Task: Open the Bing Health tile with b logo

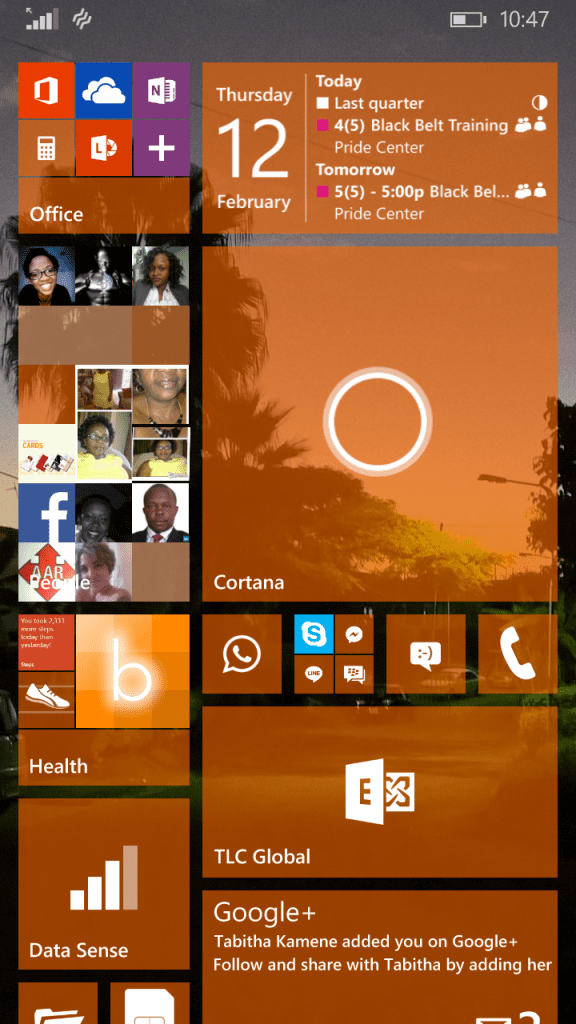Action: pos(133,671)
